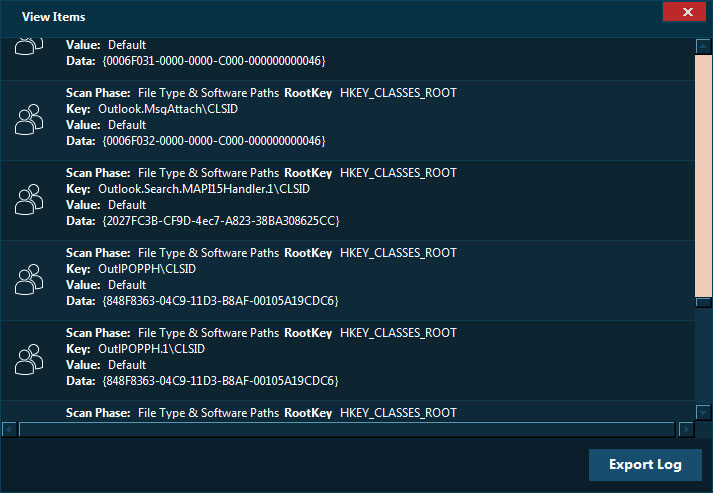Screen dimensions: 713x493
Task: Export the scan log with Export Log
Action: 645,465
